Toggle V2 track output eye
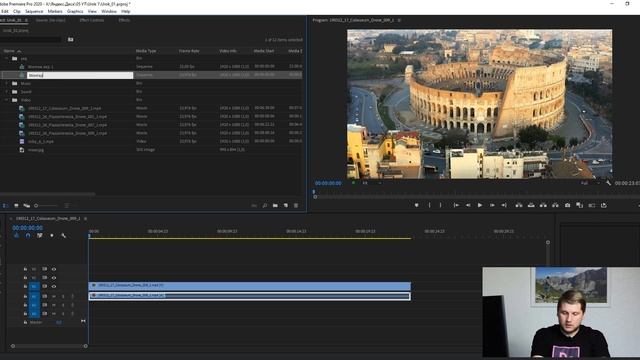This screenshot has width=640, height=360. pos(54,278)
